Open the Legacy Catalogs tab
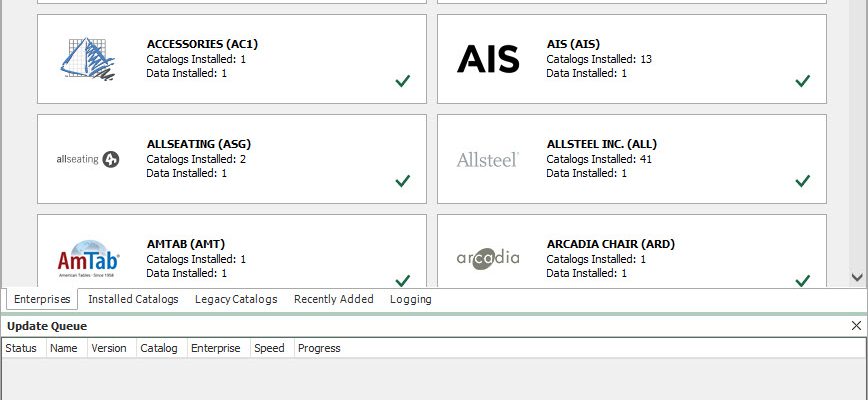Image resolution: width=868 pixels, height=400 pixels. (236, 299)
